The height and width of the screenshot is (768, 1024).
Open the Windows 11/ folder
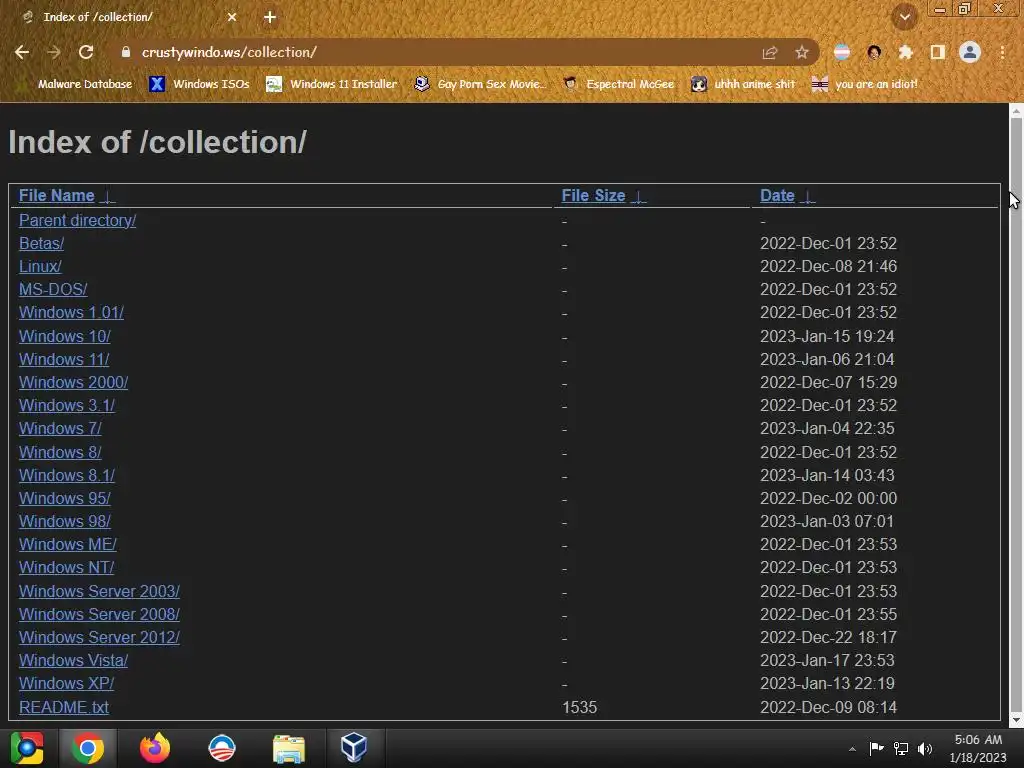click(x=63, y=359)
